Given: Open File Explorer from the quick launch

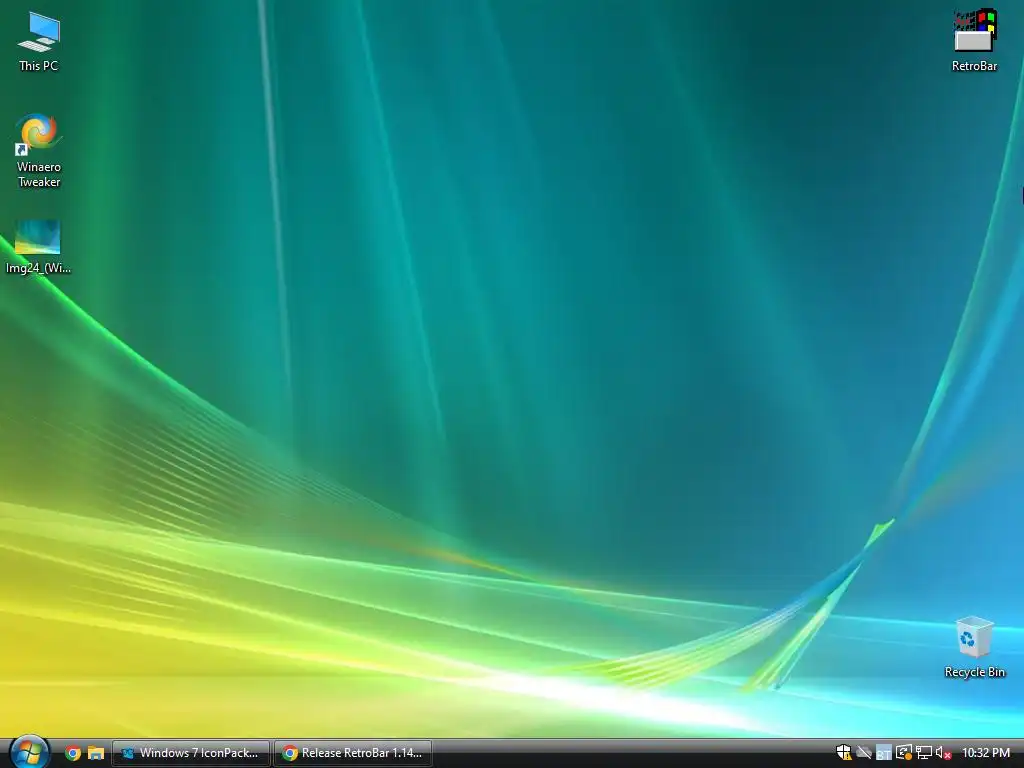Looking at the screenshot, I should (x=96, y=753).
